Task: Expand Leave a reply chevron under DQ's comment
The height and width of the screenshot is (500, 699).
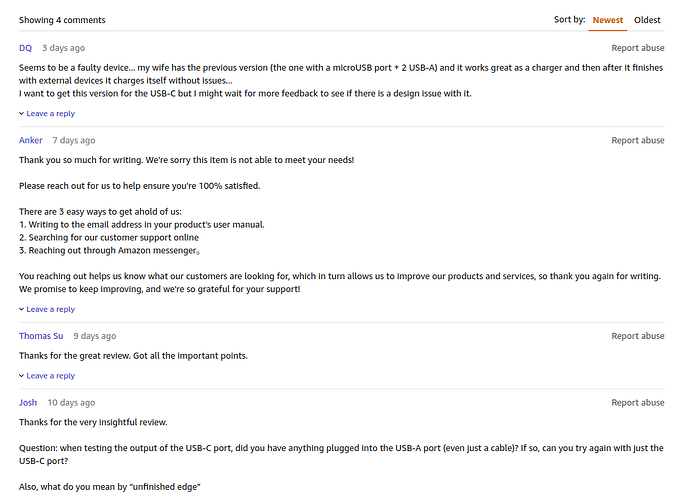Action: pyautogui.click(x=21, y=114)
